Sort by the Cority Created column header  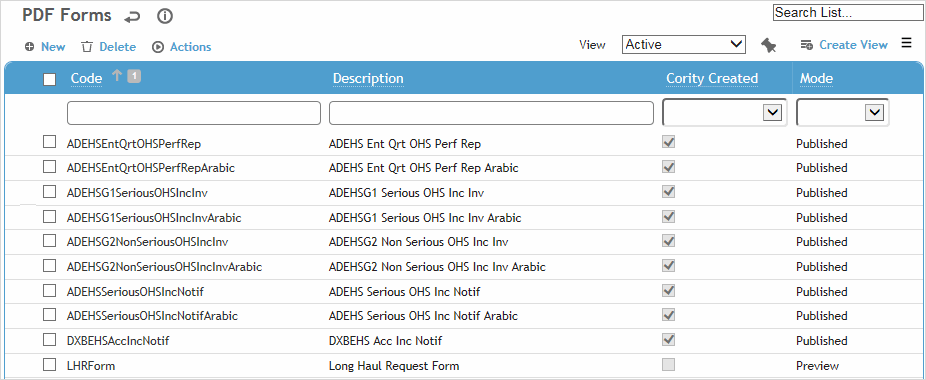pos(712,79)
